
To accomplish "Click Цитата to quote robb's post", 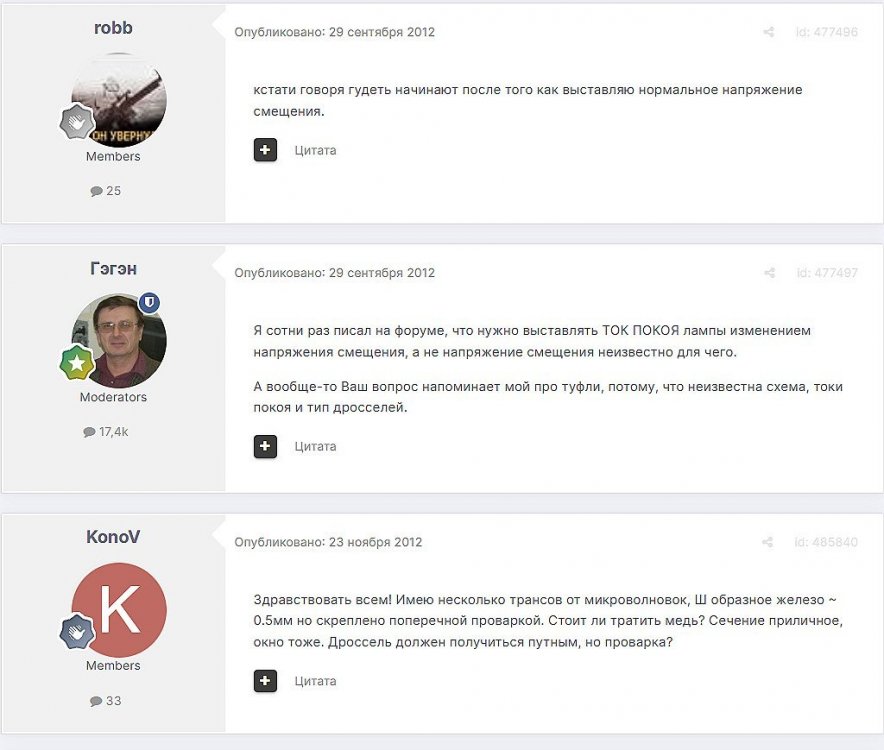I will tap(315, 151).
